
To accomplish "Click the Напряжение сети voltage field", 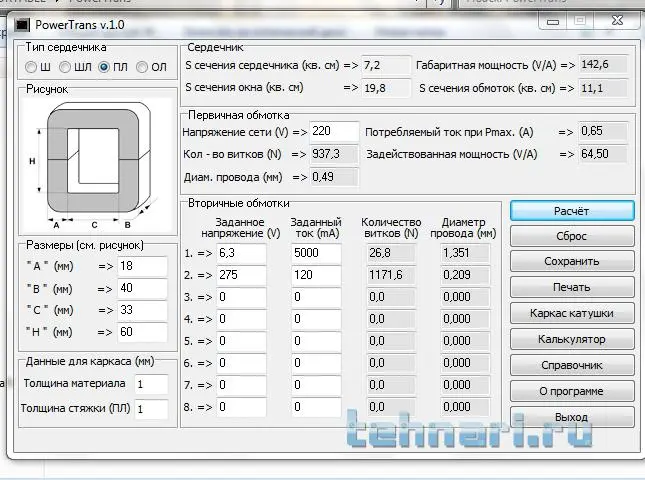I will point(333,132).
